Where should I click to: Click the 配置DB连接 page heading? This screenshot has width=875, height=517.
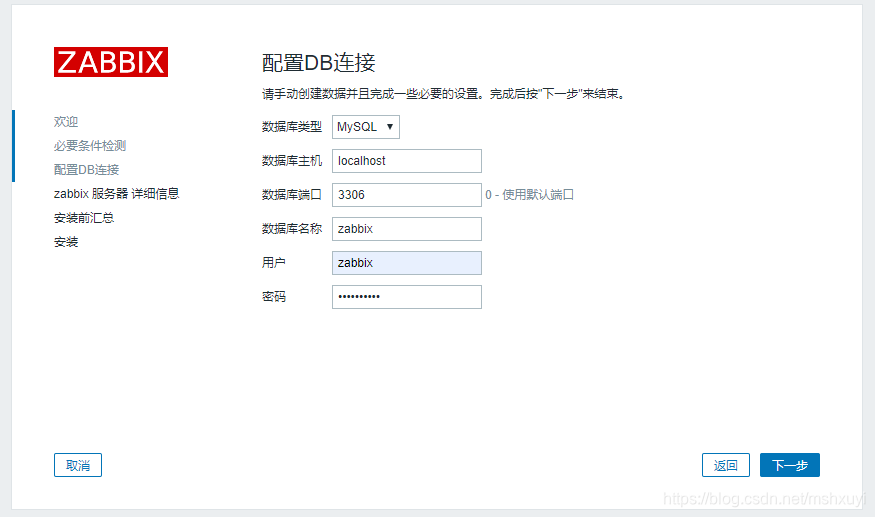(319, 63)
